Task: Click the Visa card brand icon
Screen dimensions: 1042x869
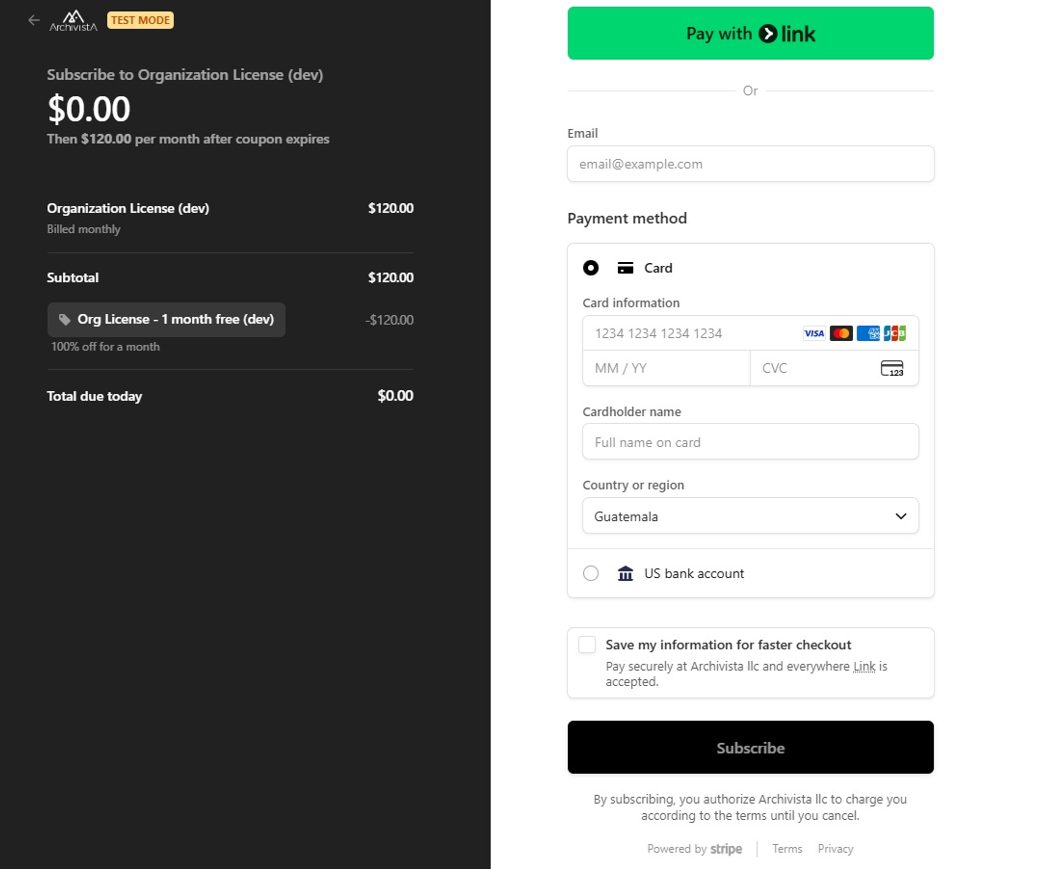Action: pyautogui.click(x=814, y=333)
